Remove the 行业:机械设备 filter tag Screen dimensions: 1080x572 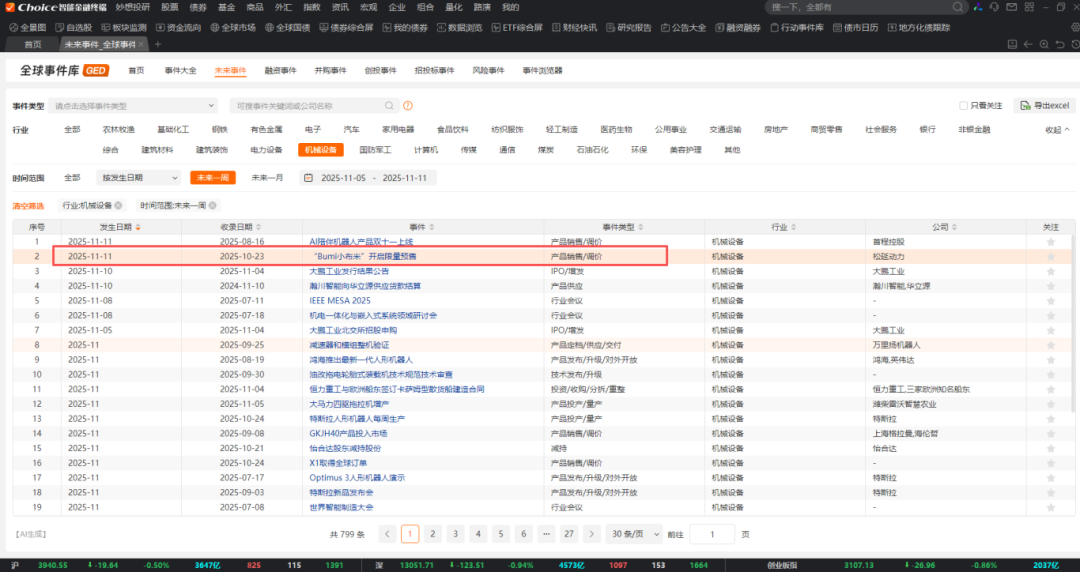(118, 206)
